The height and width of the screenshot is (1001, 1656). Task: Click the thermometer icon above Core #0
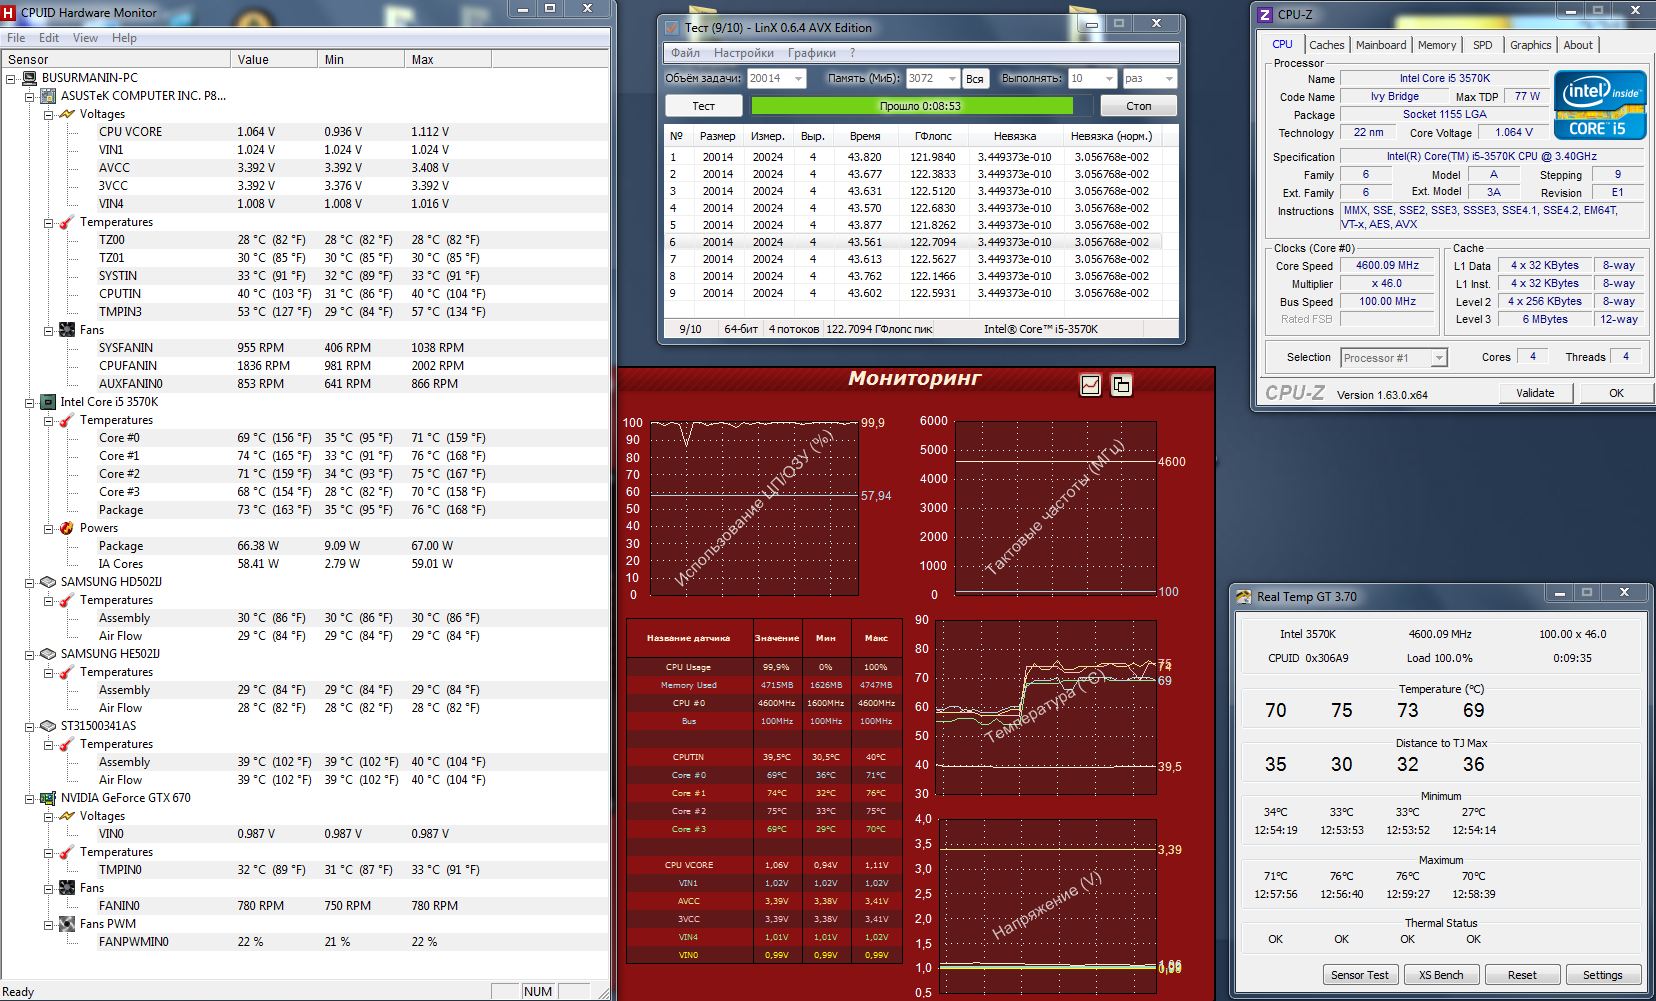pos(67,420)
